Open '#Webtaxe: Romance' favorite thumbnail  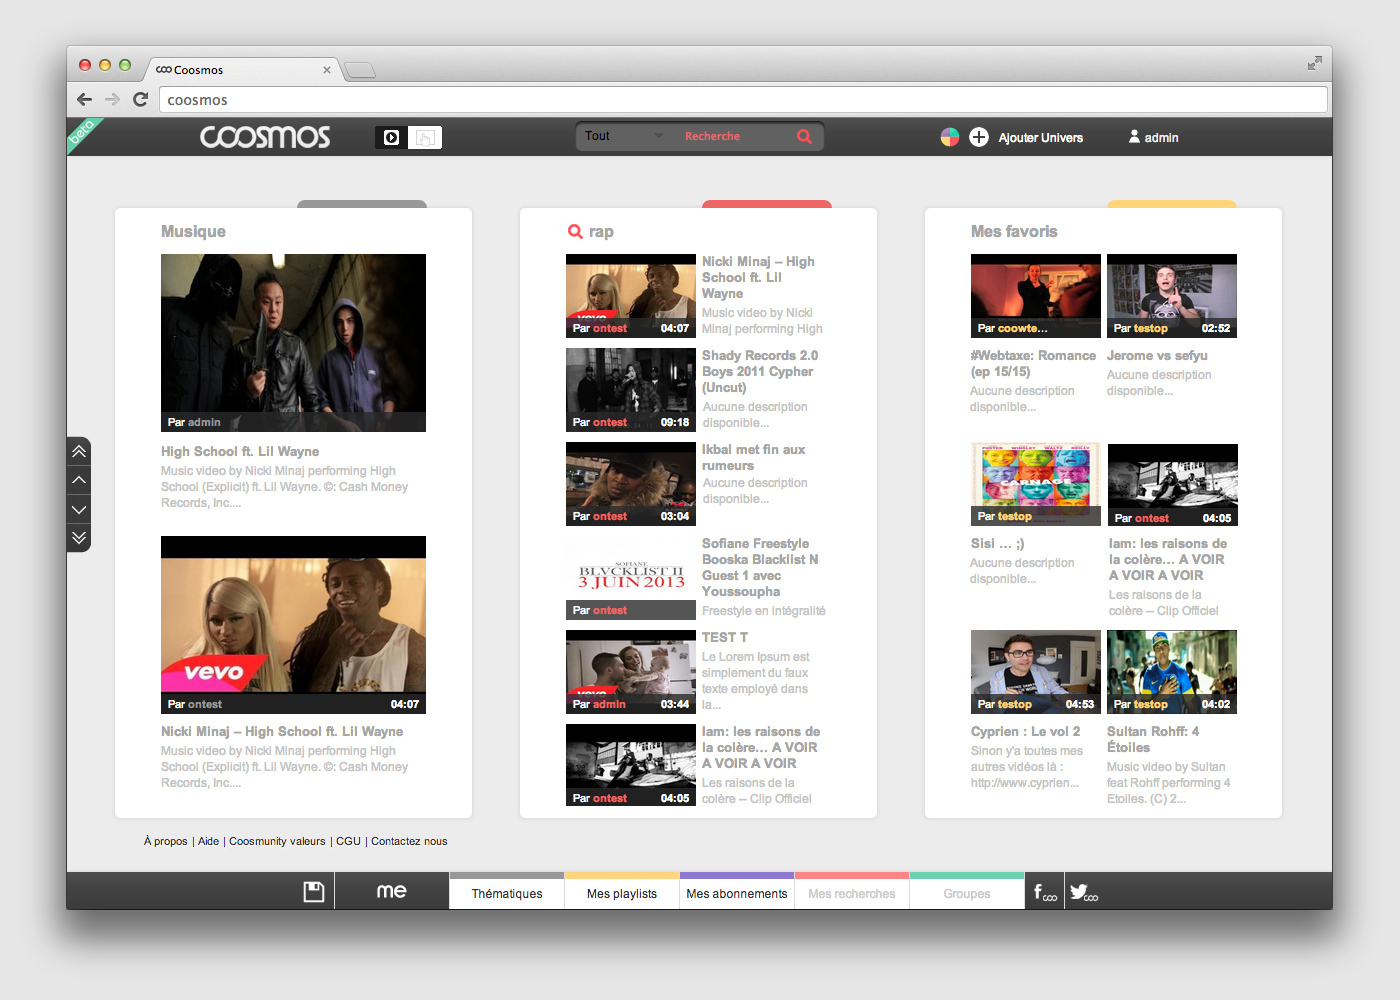[1036, 295]
